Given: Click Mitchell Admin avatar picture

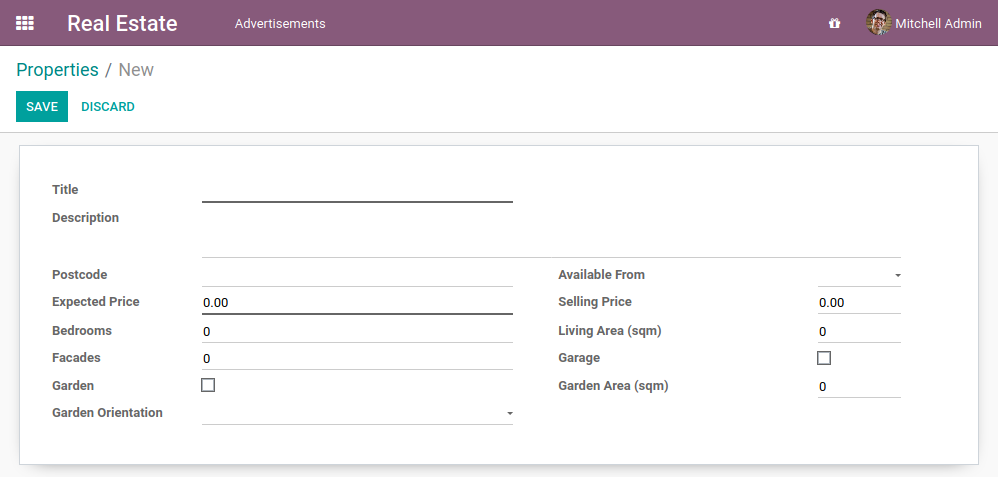Looking at the screenshot, I should (878, 23).
